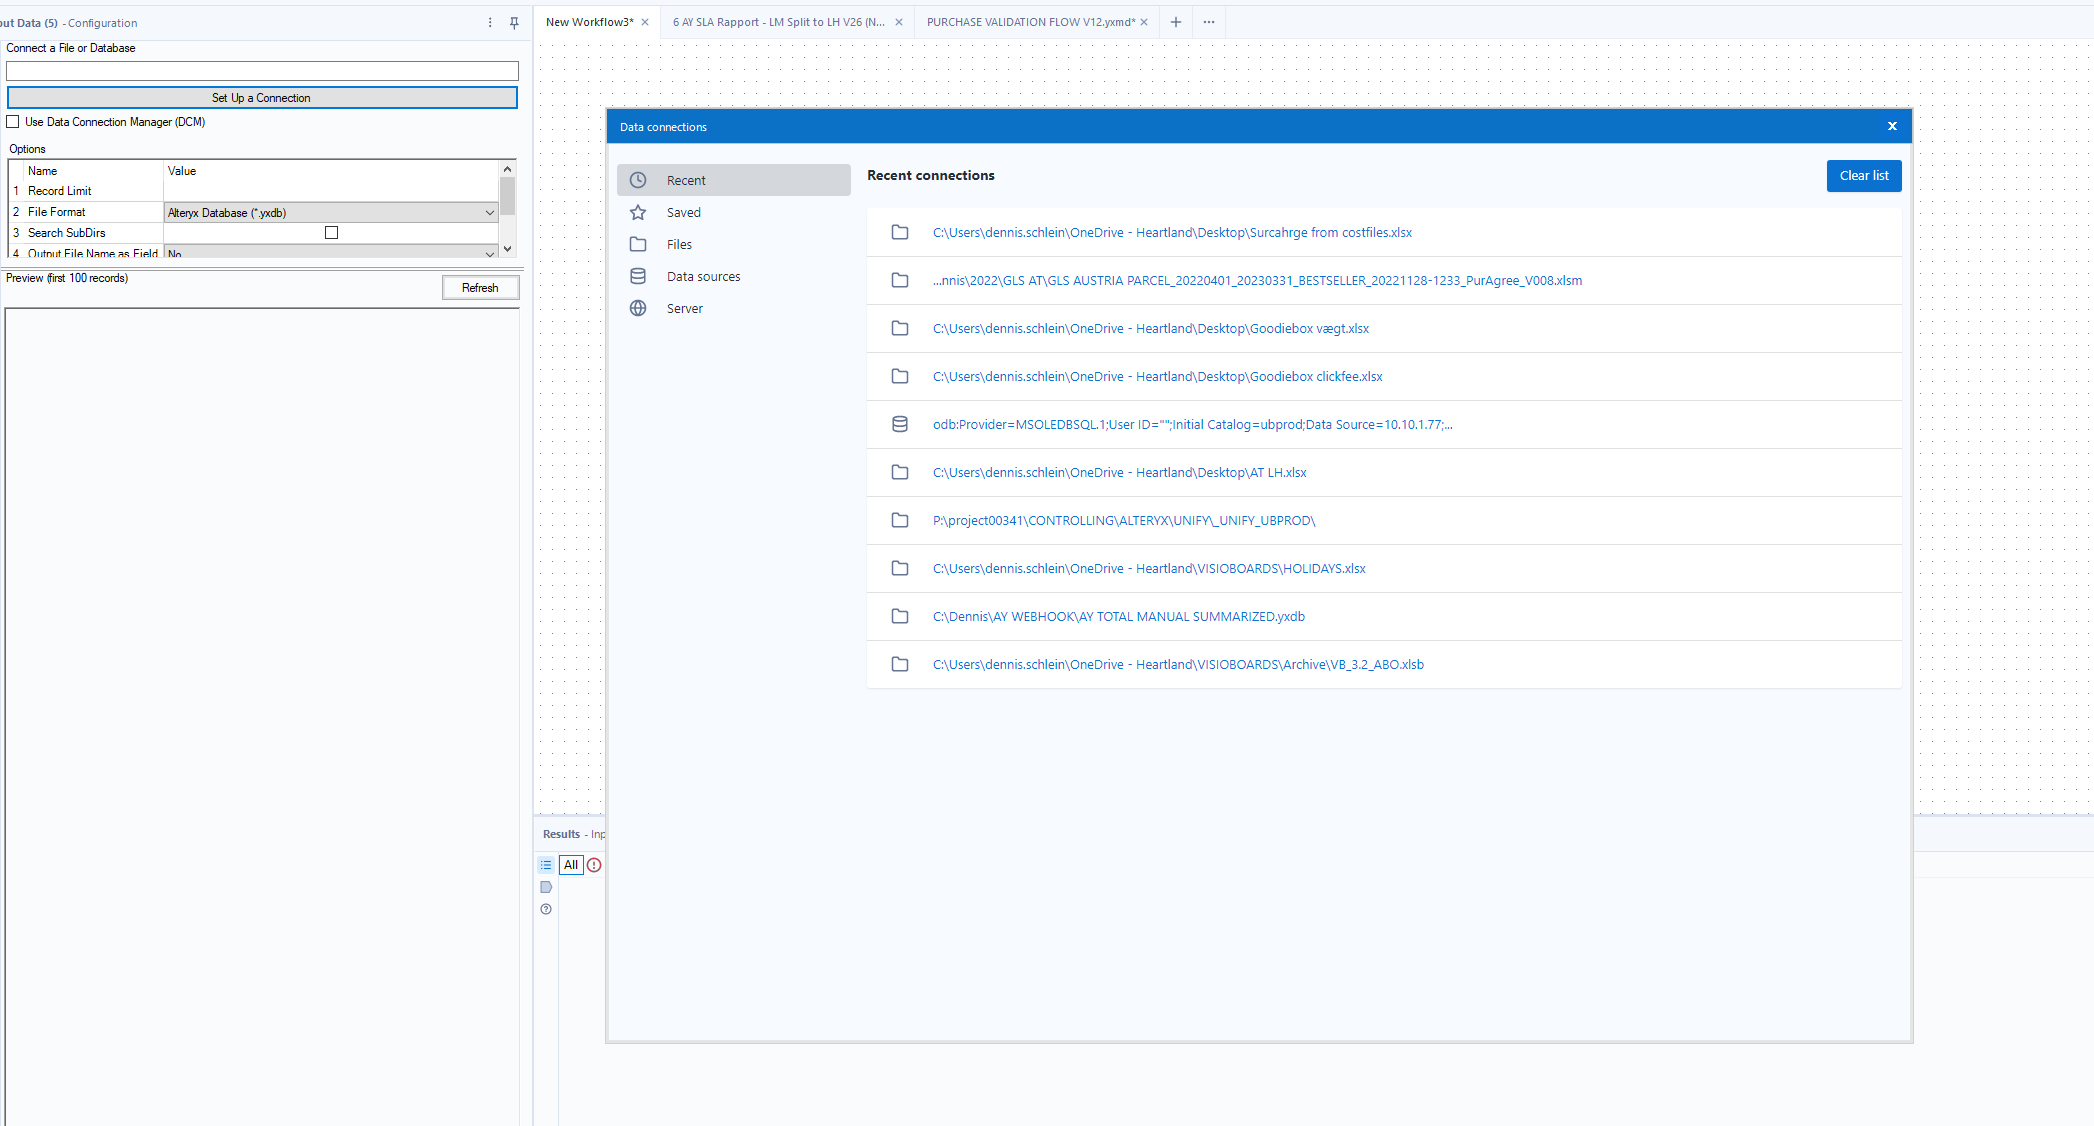Switch to 6 AY SLA Rapport tab

[x=778, y=22]
